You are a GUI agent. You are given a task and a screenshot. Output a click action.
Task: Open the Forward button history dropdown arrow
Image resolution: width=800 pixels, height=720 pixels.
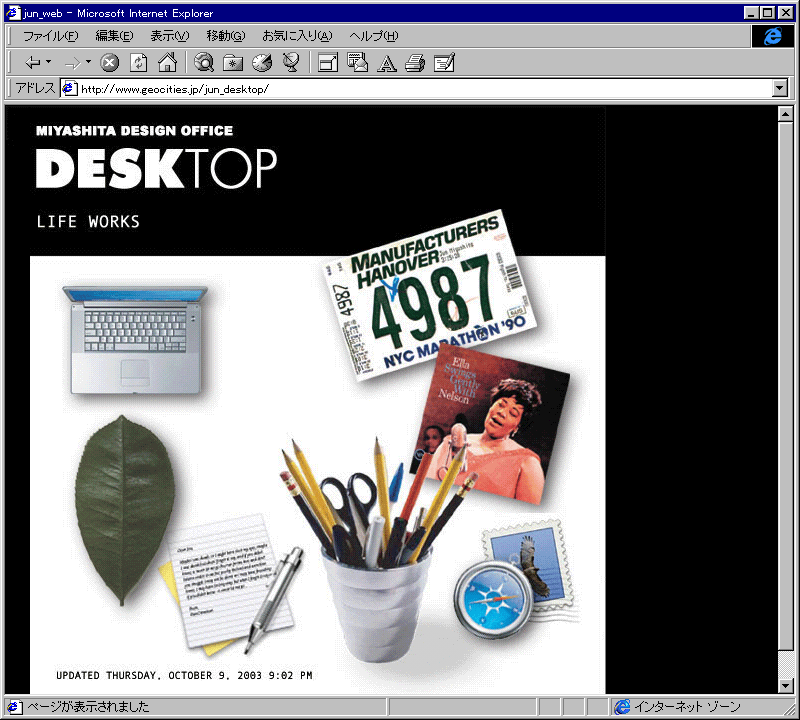click(x=88, y=62)
